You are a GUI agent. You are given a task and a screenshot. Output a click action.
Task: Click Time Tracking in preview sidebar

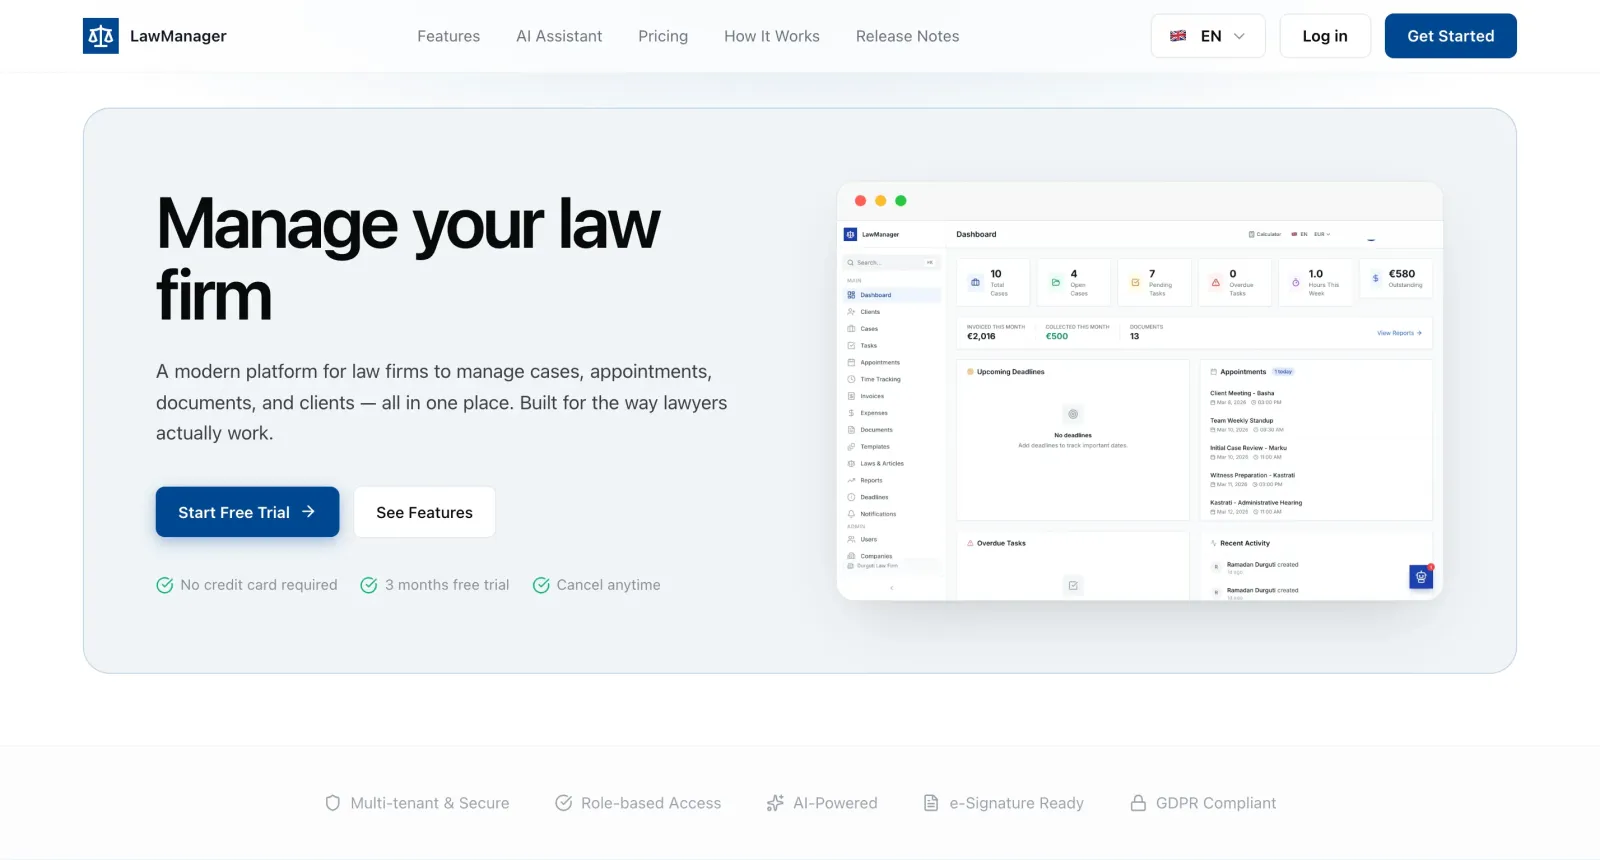click(892, 379)
